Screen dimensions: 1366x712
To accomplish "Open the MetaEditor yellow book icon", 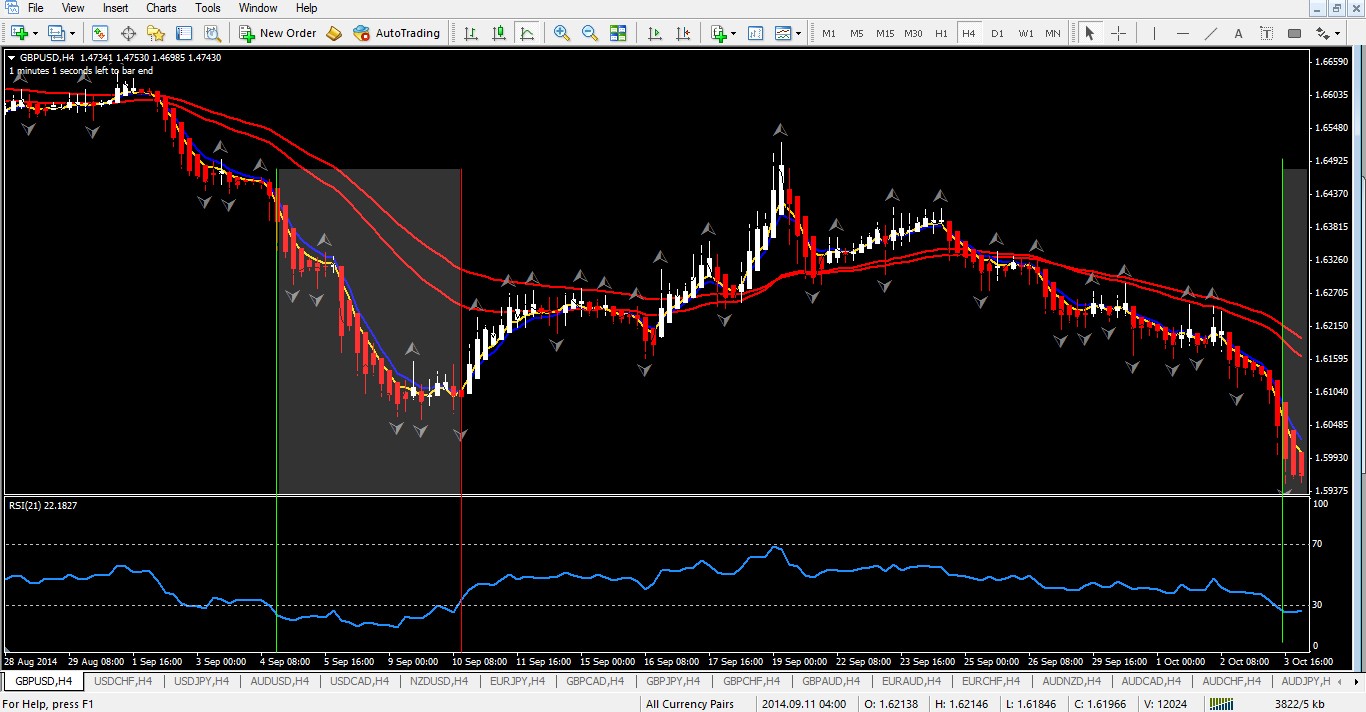I will point(334,33).
